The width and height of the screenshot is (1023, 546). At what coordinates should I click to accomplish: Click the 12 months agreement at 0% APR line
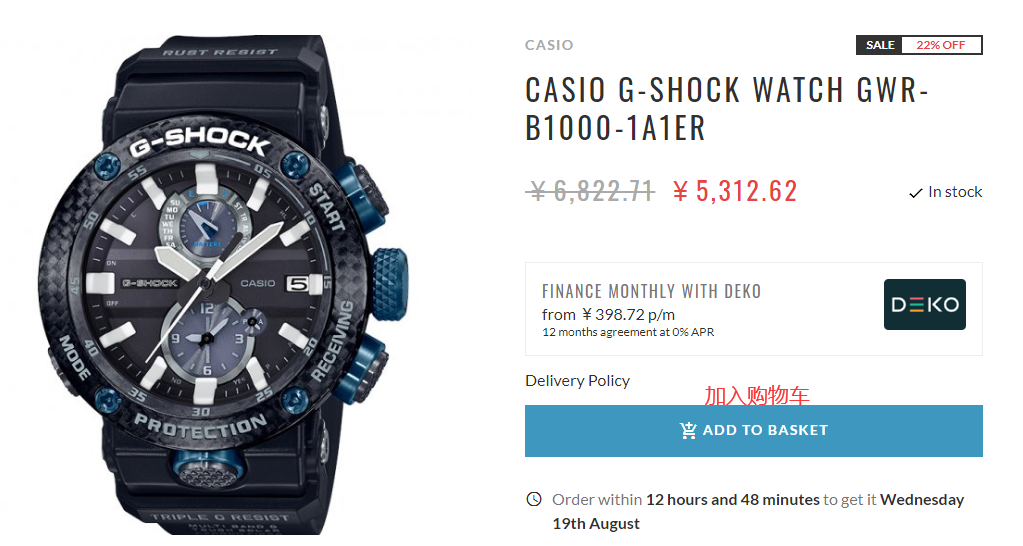tap(628, 332)
